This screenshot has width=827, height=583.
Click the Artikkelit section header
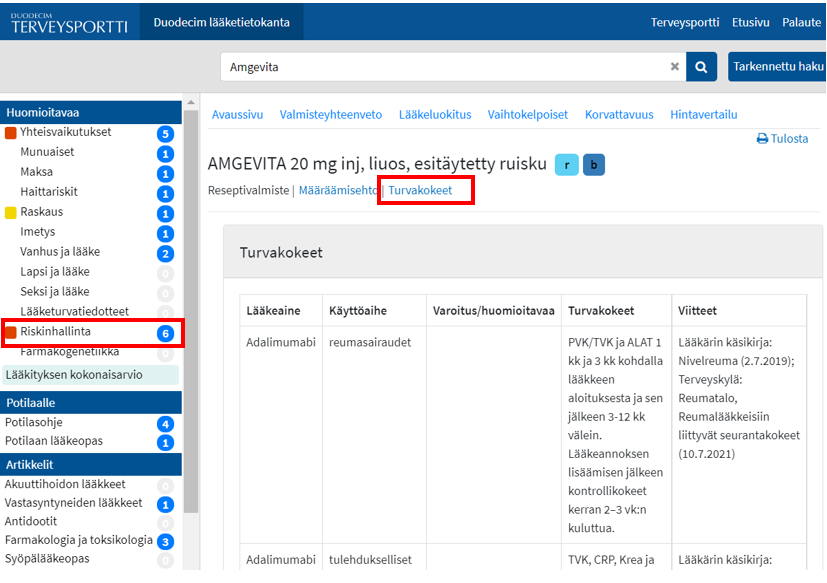point(91,464)
